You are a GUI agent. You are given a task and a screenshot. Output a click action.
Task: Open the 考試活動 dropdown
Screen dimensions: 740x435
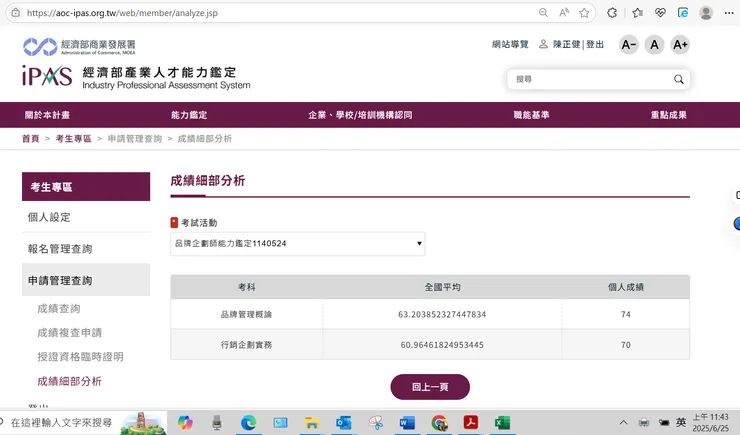coord(297,243)
